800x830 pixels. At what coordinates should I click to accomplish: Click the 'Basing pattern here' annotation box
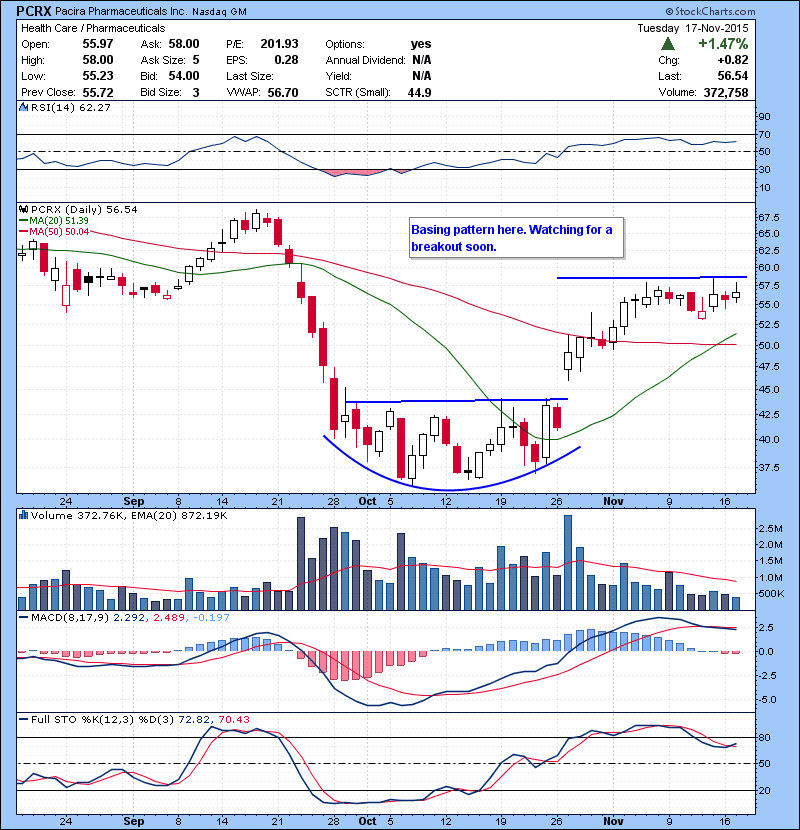(x=516, y=238)
